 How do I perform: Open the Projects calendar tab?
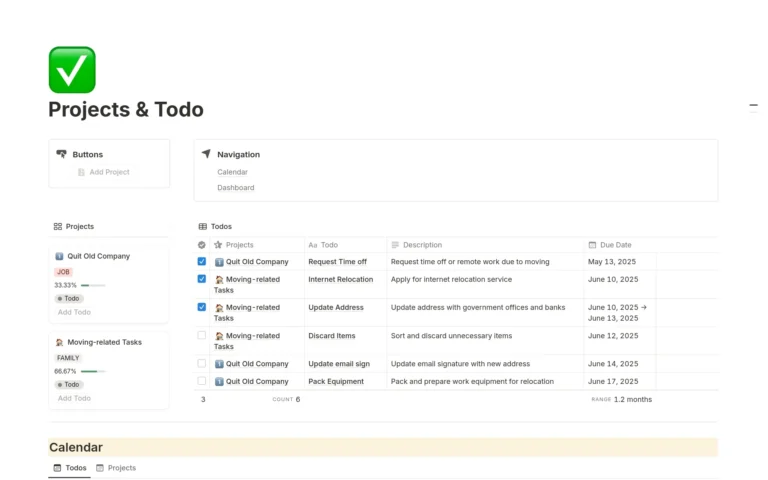pos(116,468)
